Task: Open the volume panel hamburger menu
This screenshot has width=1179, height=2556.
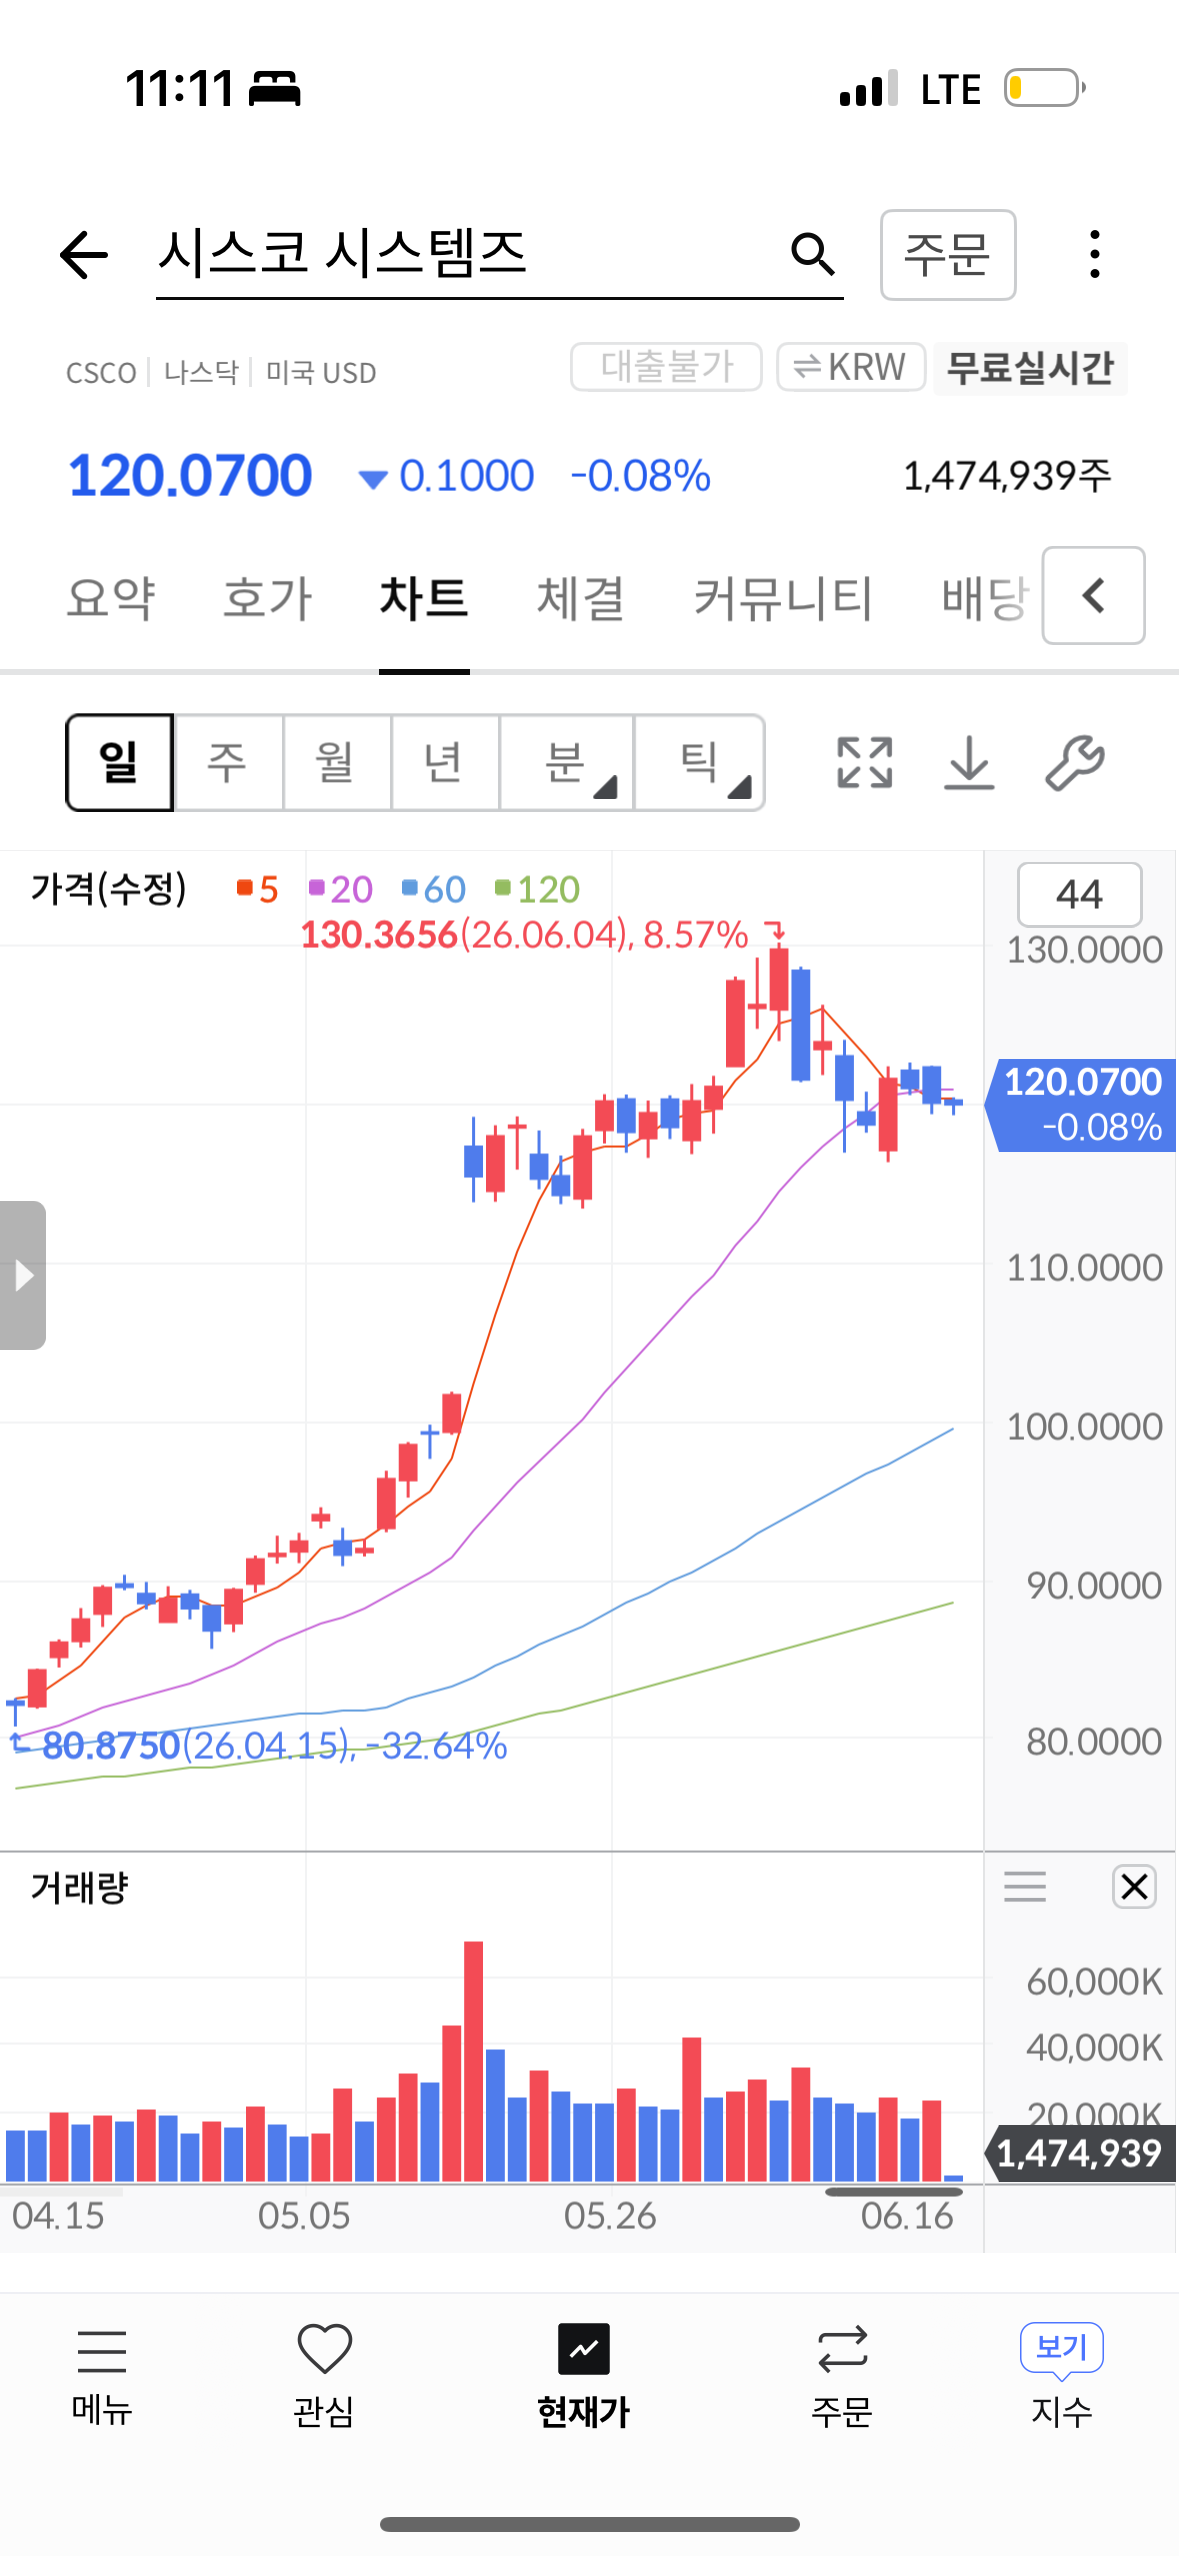Action: coord(1025,1887)
